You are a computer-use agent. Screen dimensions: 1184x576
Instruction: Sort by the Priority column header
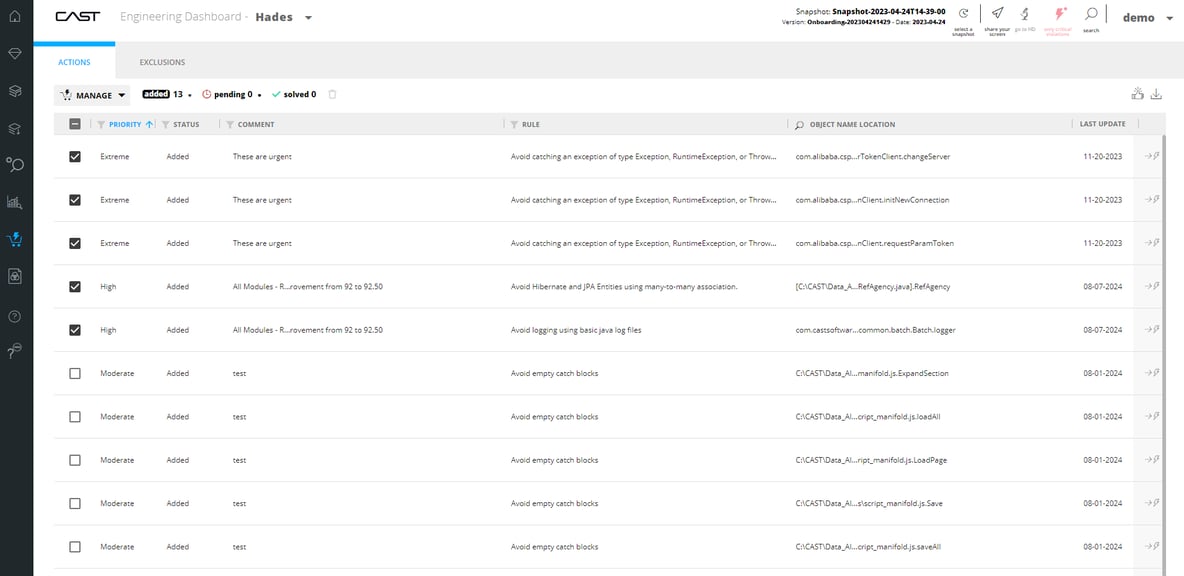click(125, 125)
